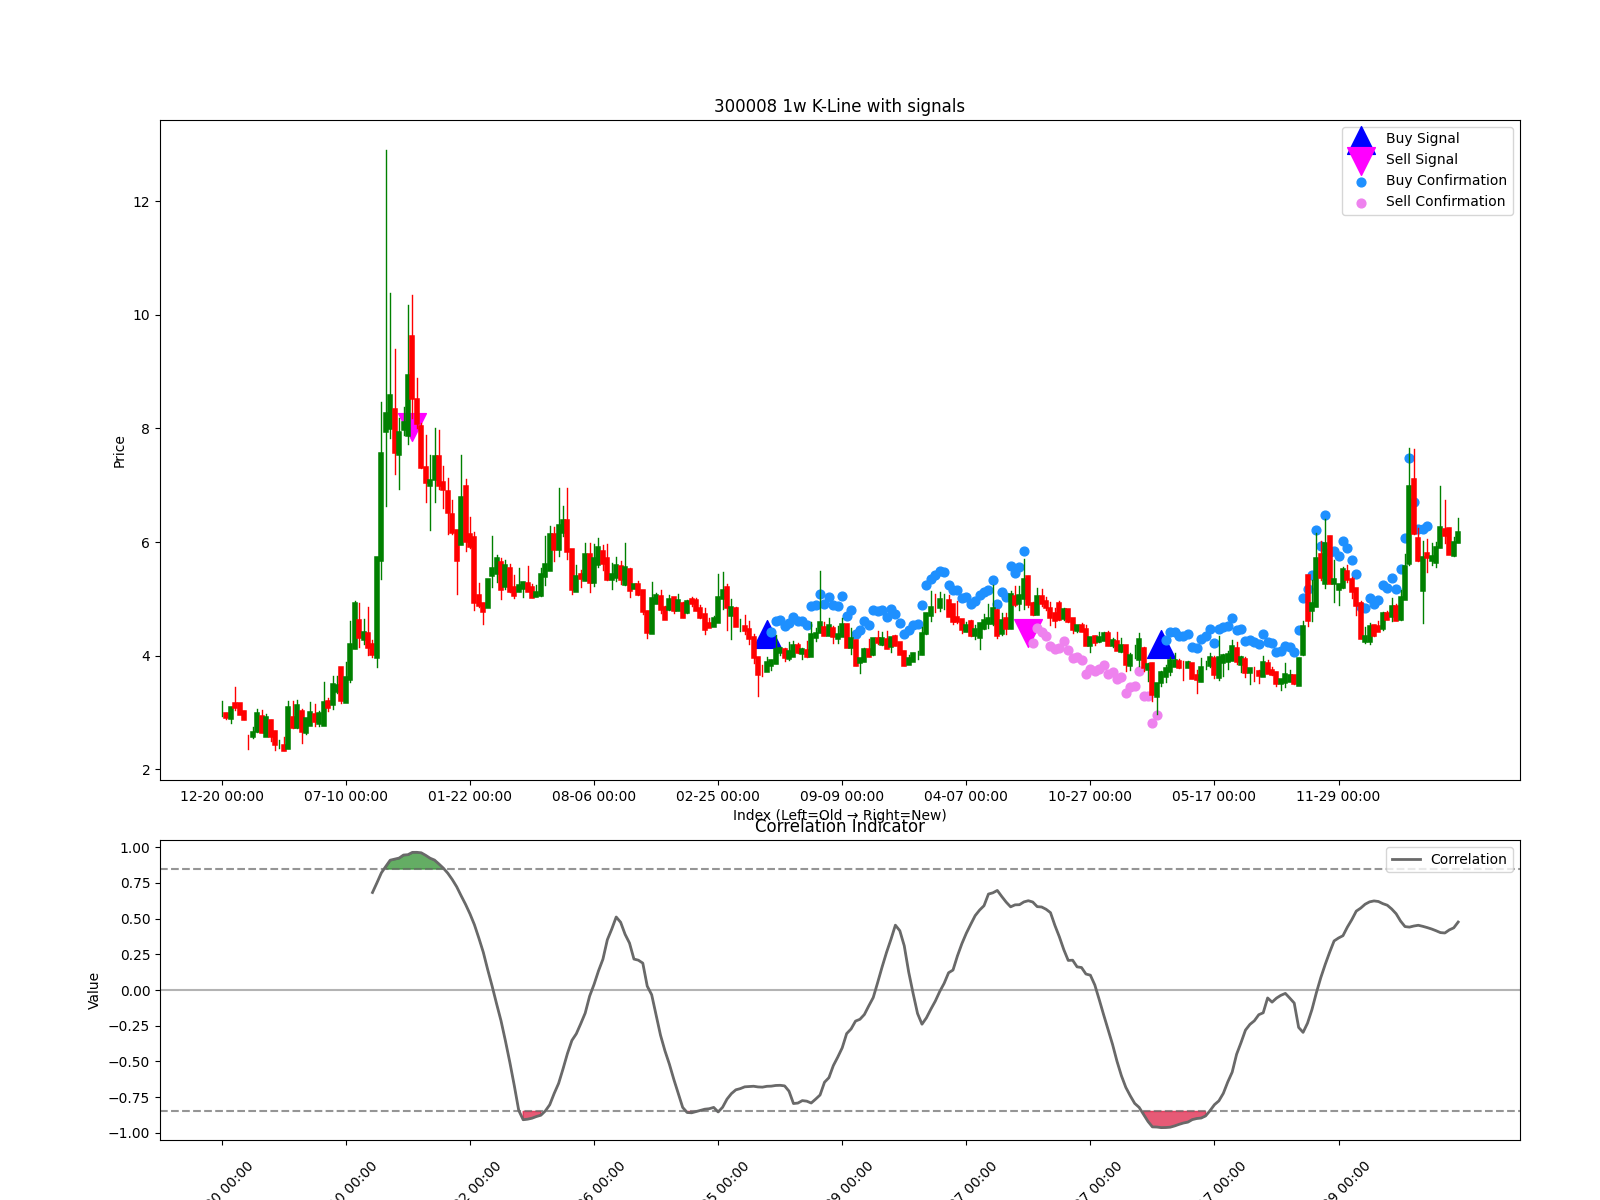Click the '04-07 00:00' x-axis tick label
Viewport: 1600px width, 1200px height.
pos(966,797)
